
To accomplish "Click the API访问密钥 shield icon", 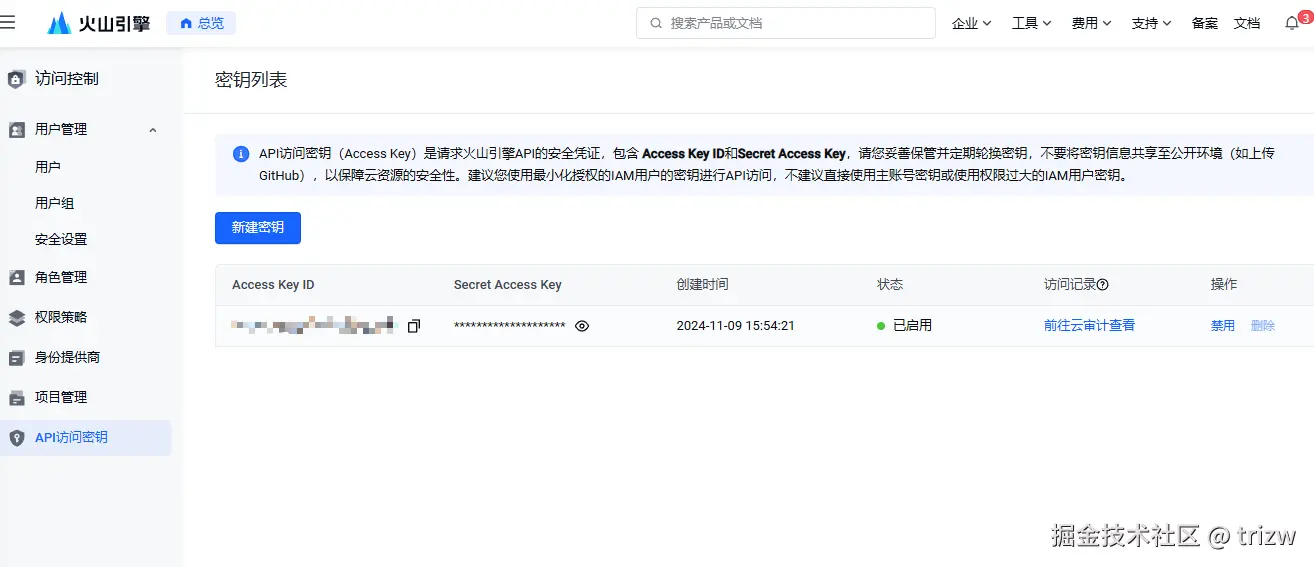I will coord(16,438).
